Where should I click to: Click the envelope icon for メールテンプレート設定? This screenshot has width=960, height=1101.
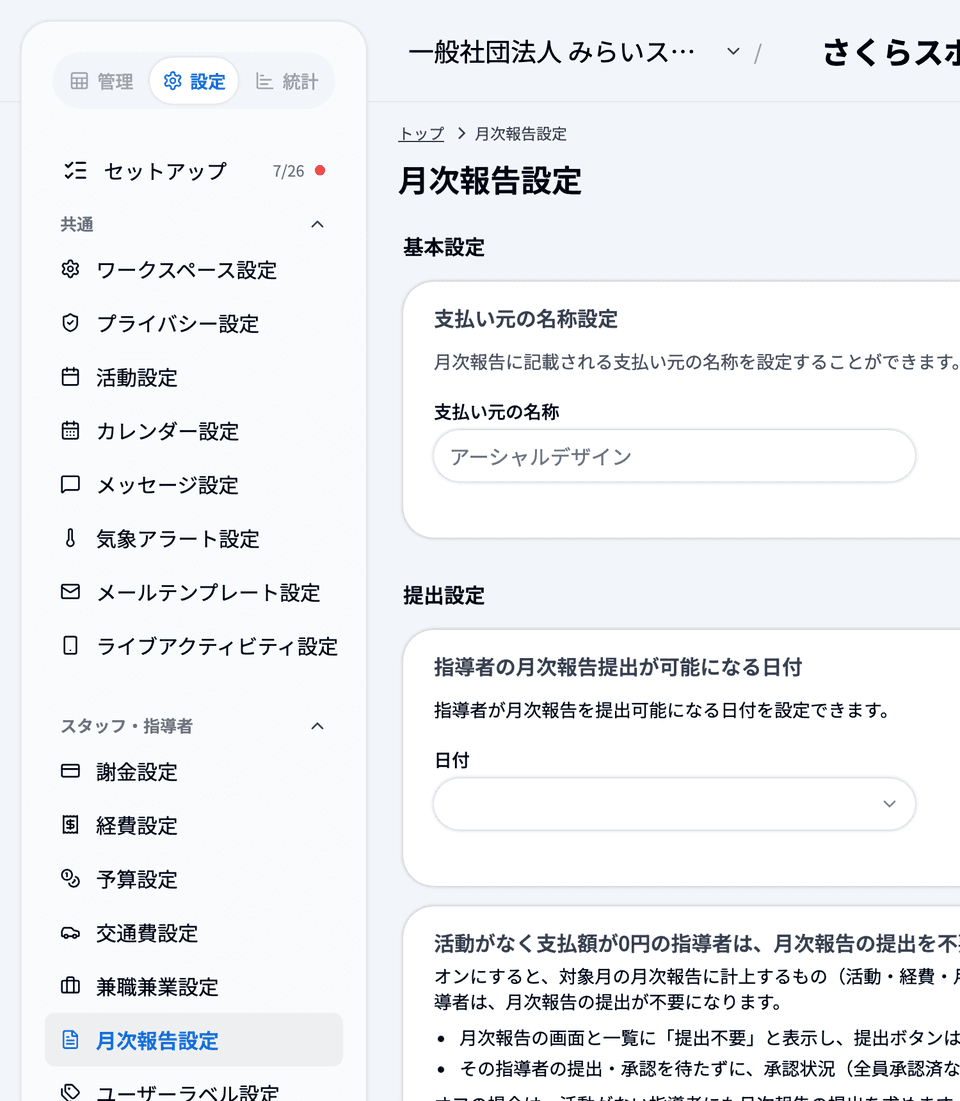tap(70, 592)
